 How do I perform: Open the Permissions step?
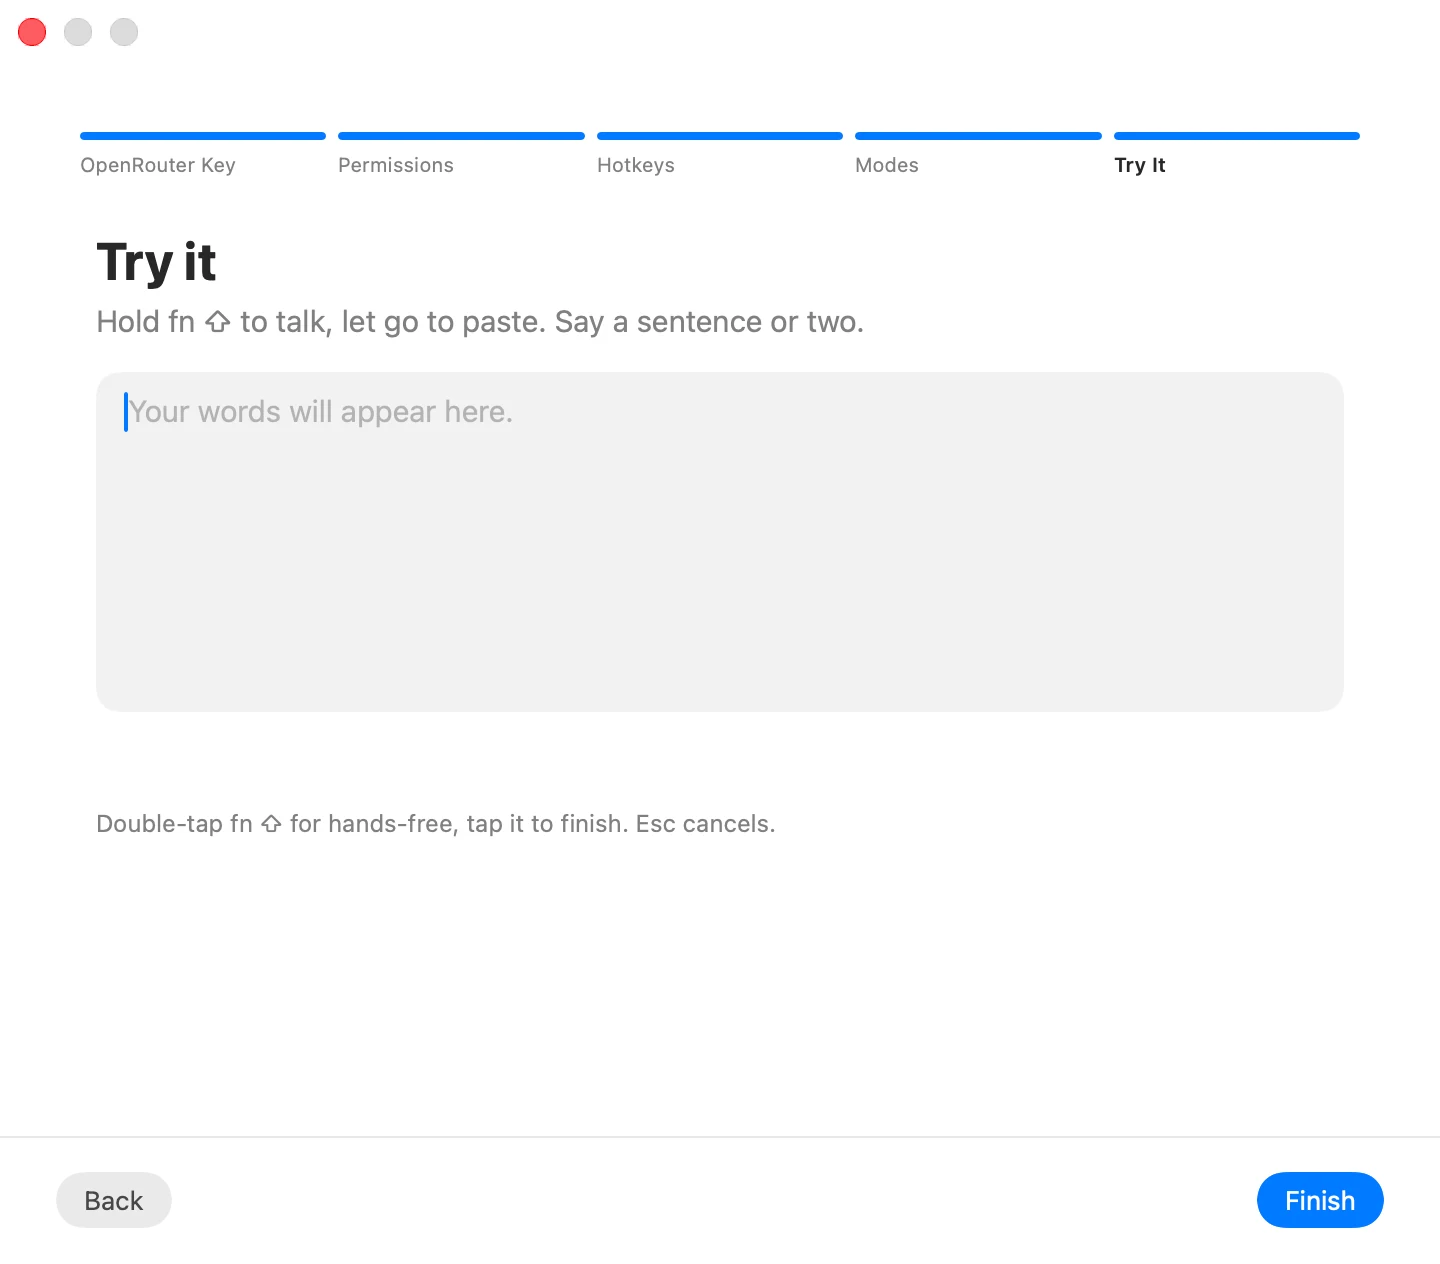[396, 165]
